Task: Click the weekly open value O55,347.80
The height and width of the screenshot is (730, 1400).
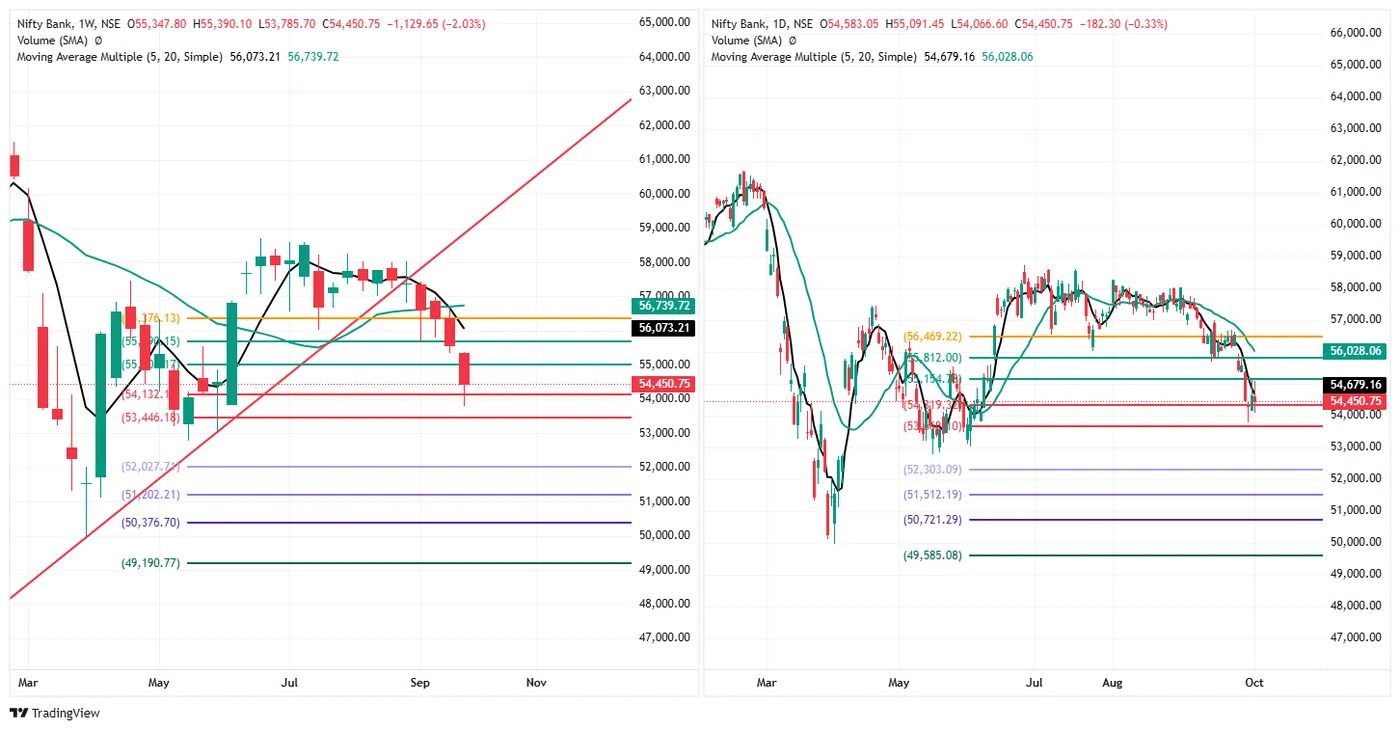Action: point(155,24)
